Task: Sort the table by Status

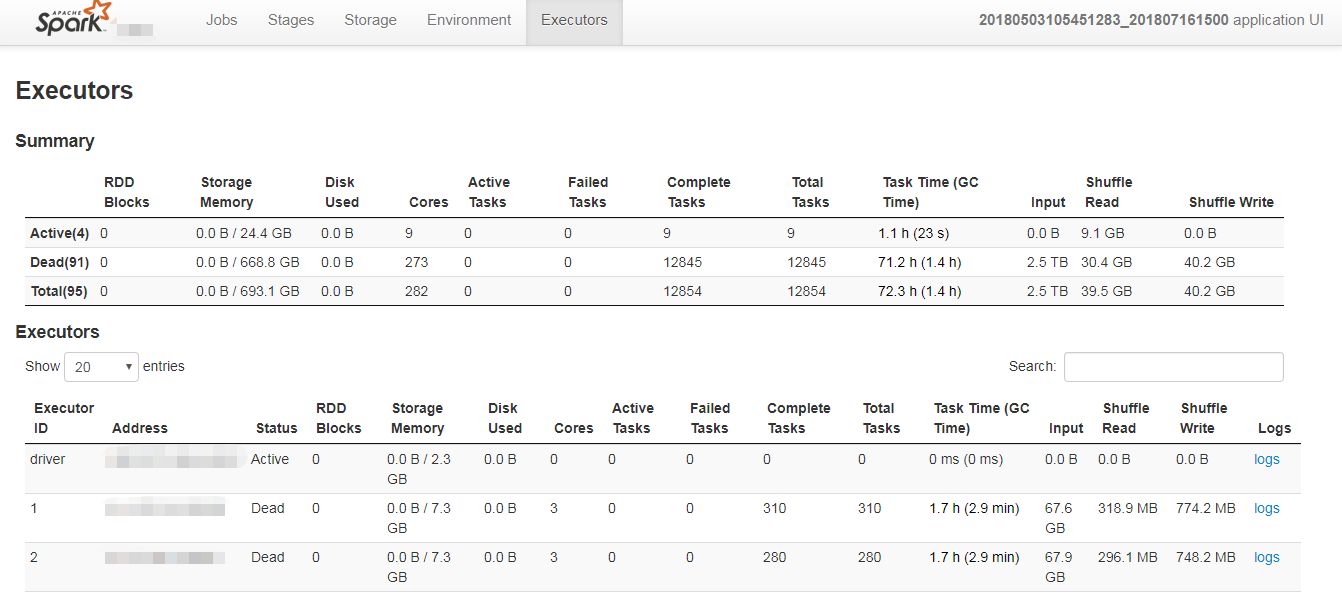Action: (x=277, y=427)
